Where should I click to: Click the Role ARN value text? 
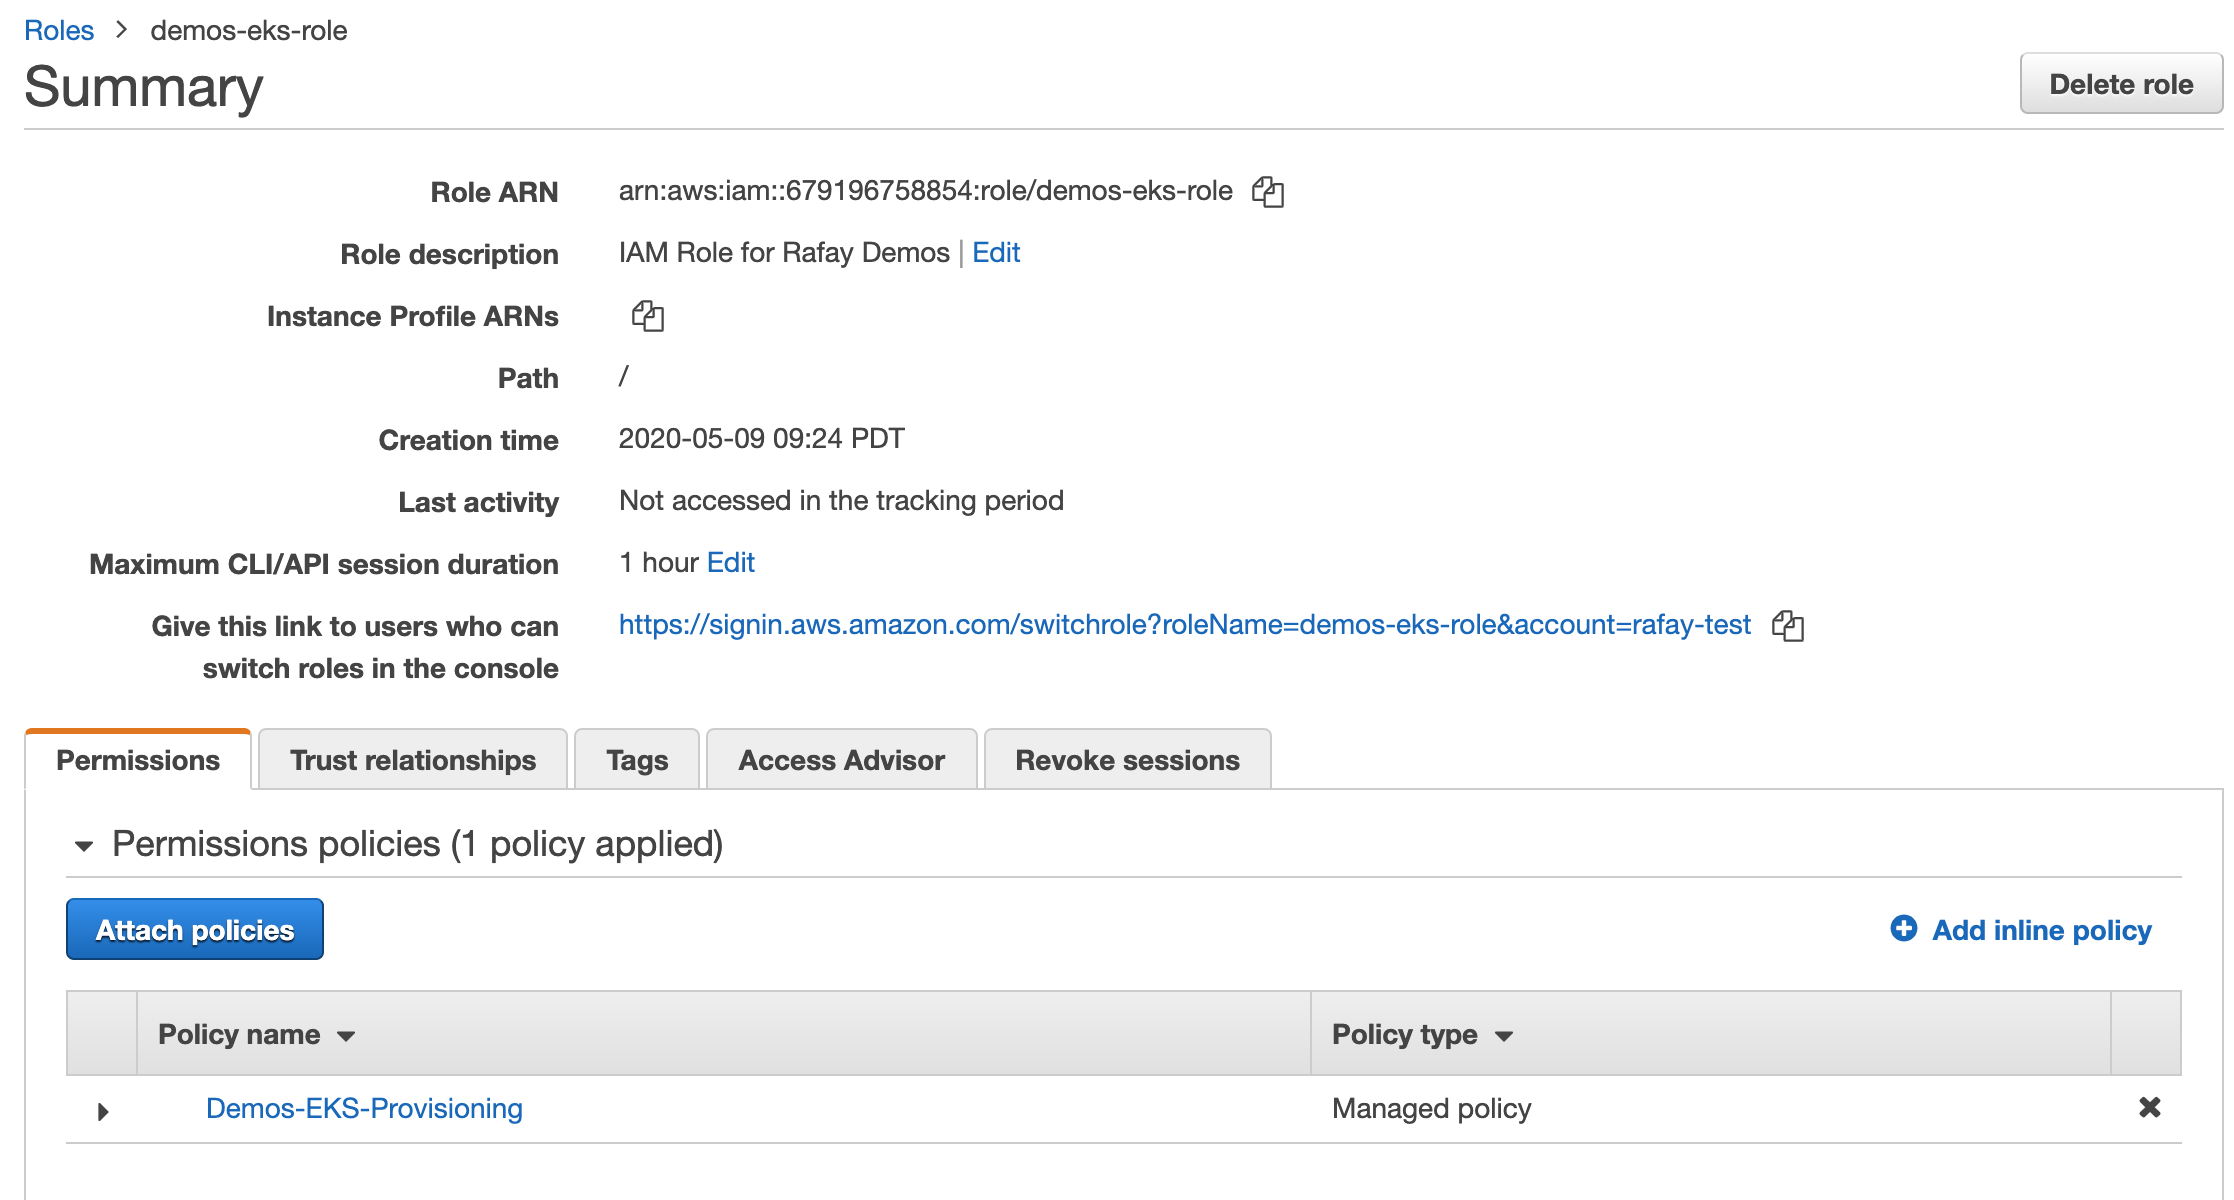(926, 190)
